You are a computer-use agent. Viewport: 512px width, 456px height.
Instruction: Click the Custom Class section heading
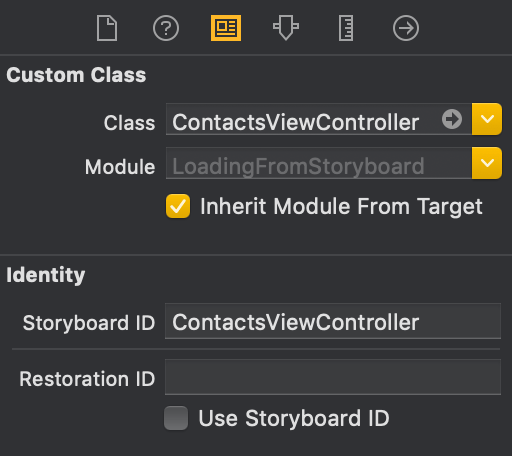(x=76, y=75)
